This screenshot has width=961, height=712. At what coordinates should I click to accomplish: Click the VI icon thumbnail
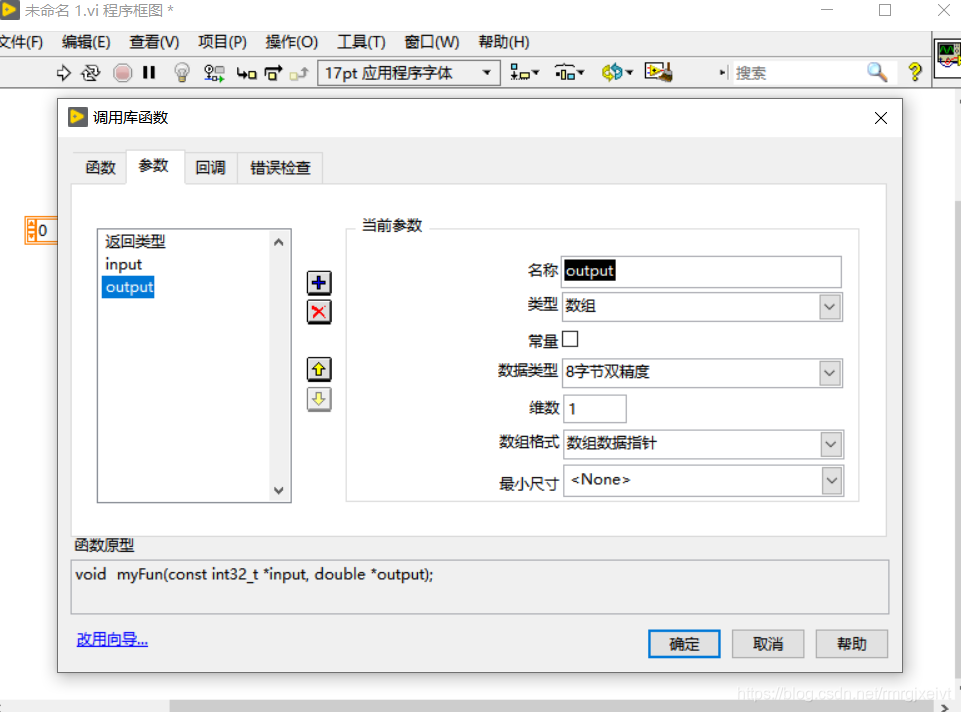(948, 58)
